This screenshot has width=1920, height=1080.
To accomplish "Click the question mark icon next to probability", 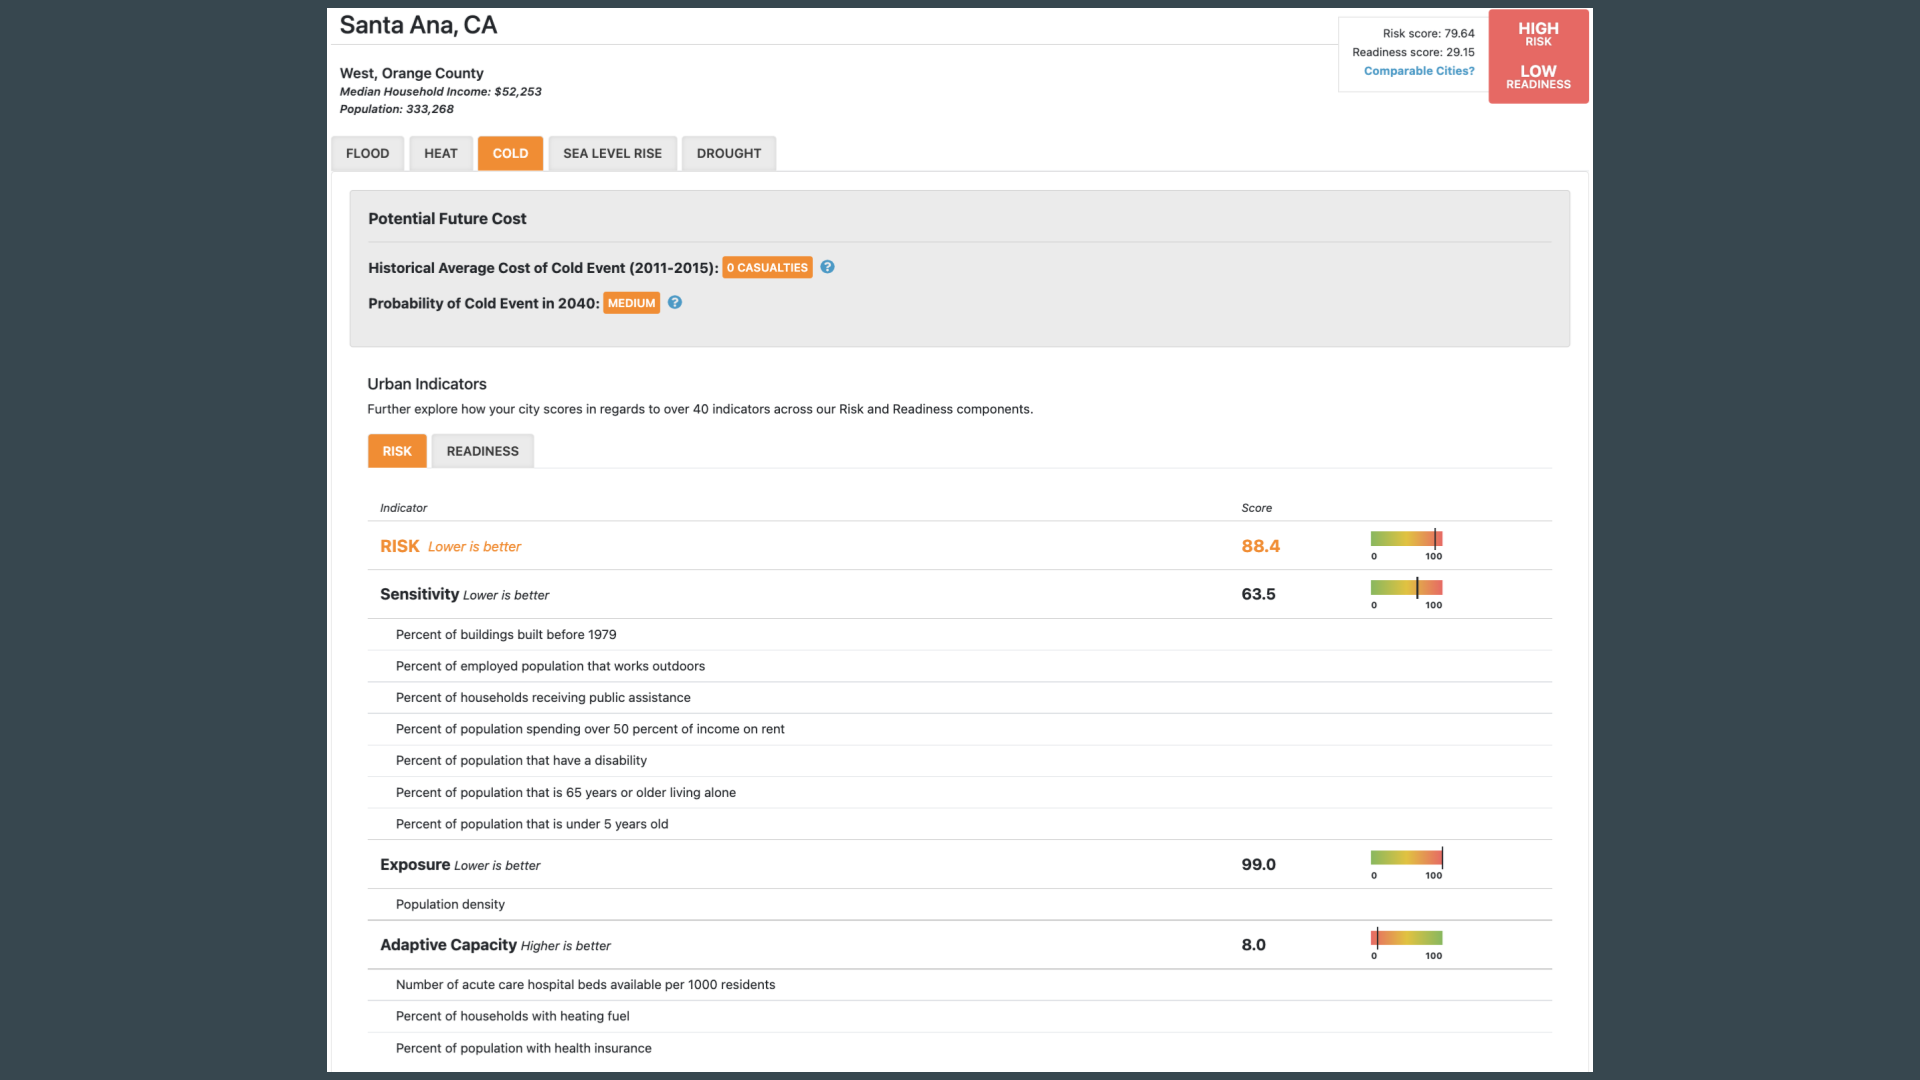I will tap(675, 302).
